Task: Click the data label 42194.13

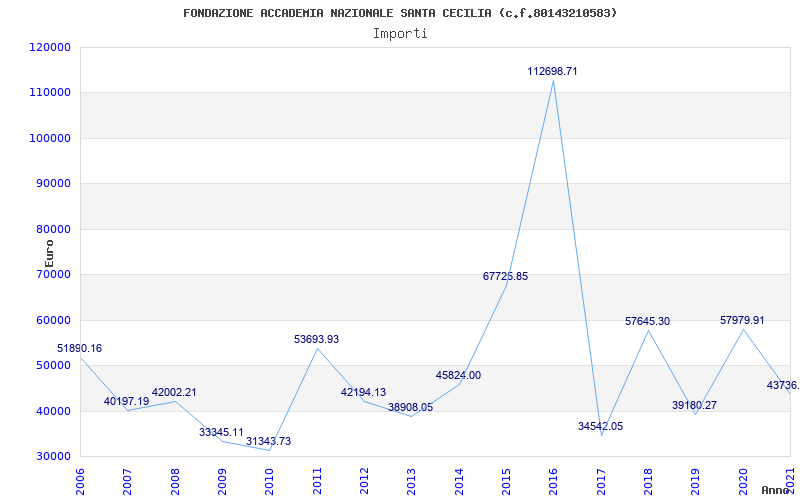Action: [363, 393]
